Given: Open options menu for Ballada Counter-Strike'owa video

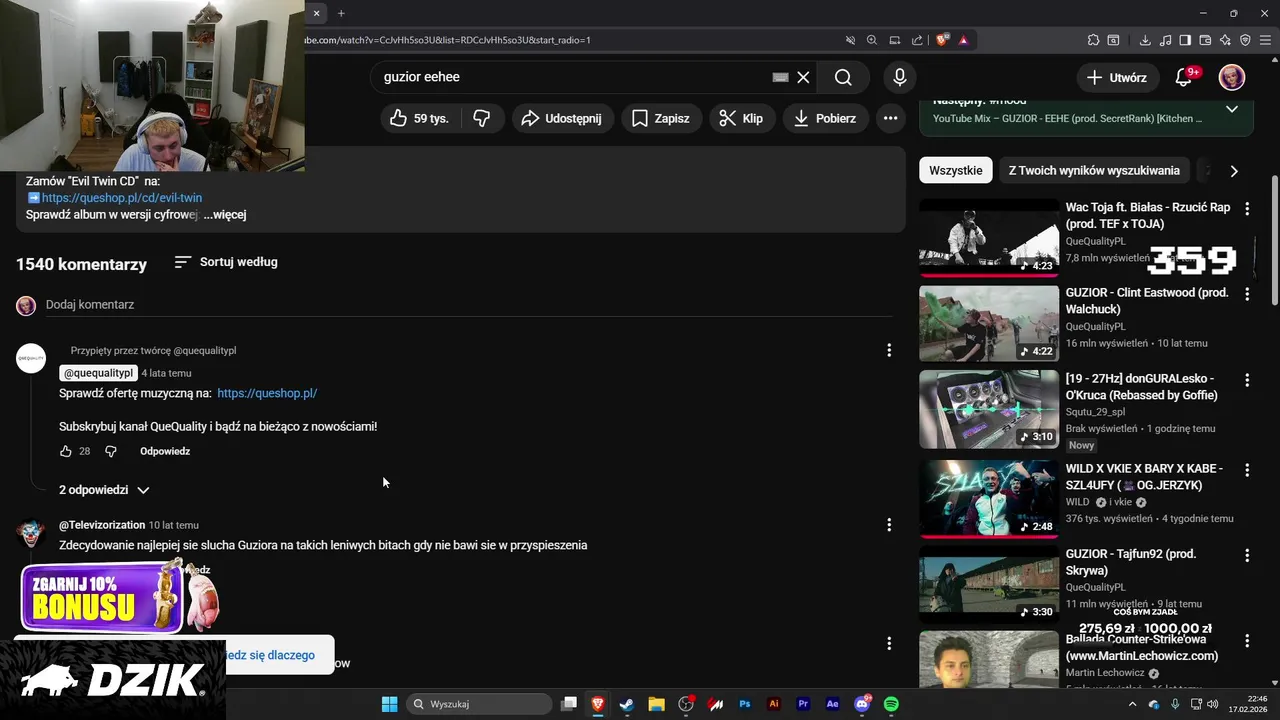Looking at the screenshot, I should point(1247,640).
